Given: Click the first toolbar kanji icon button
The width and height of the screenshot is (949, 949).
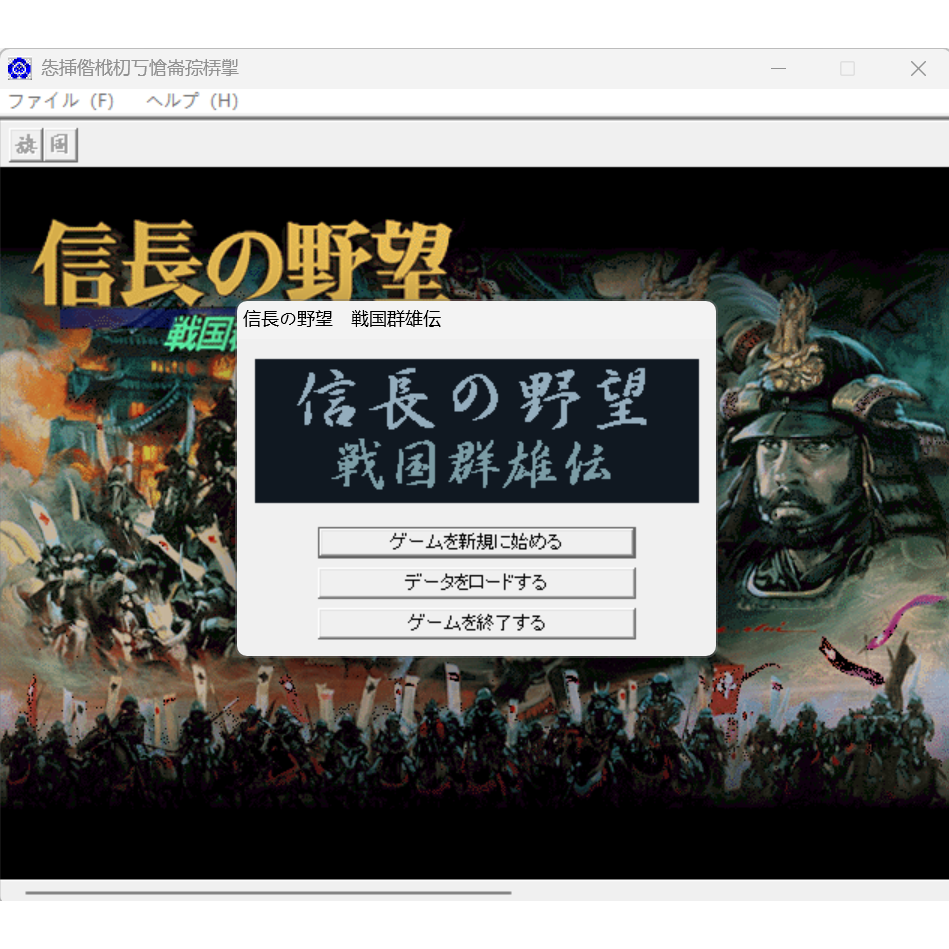Looking at the screenshot, I should pos(26,145).
